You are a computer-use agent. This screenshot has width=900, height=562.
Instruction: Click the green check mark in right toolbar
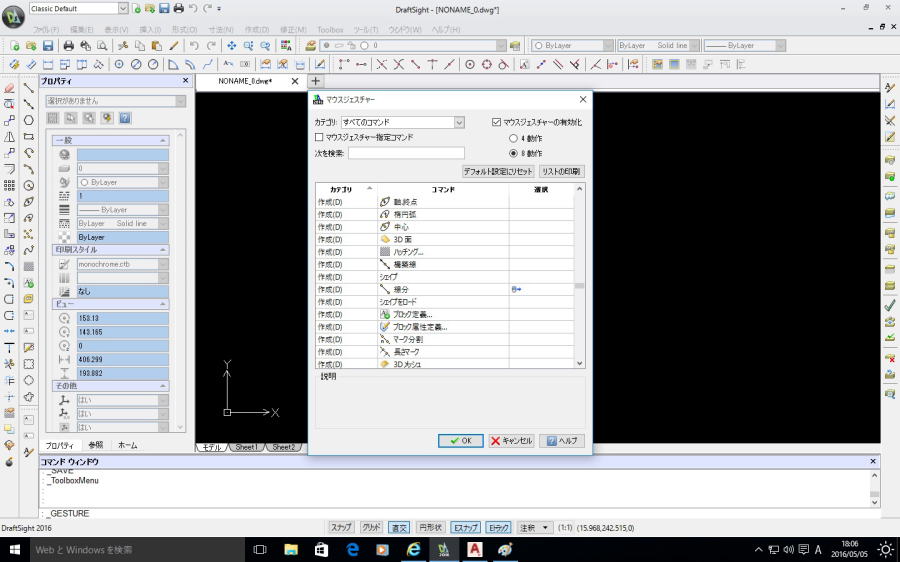point(890,305)
